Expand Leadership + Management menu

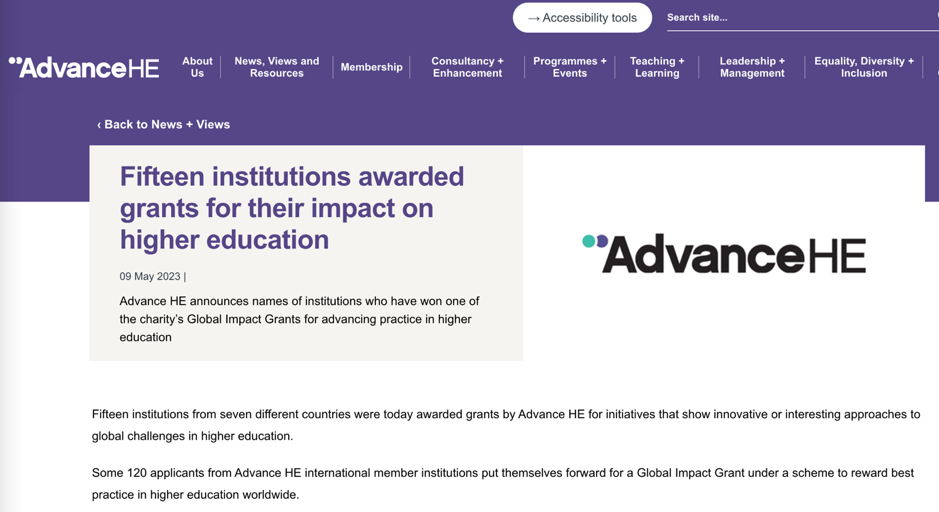click(752, 67)
